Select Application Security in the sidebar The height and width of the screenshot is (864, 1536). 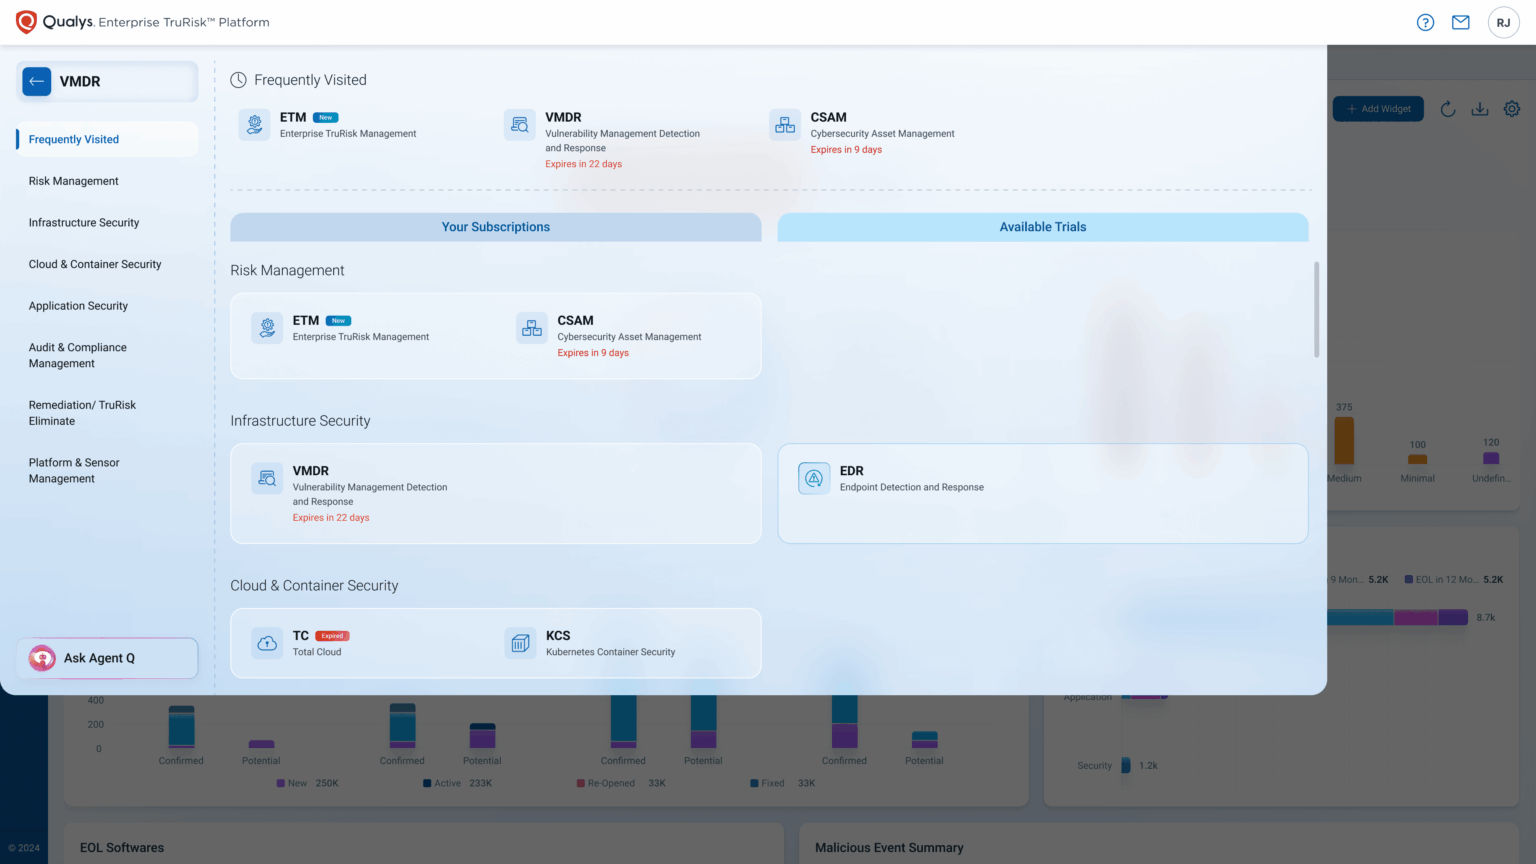[x=78, y=306]
